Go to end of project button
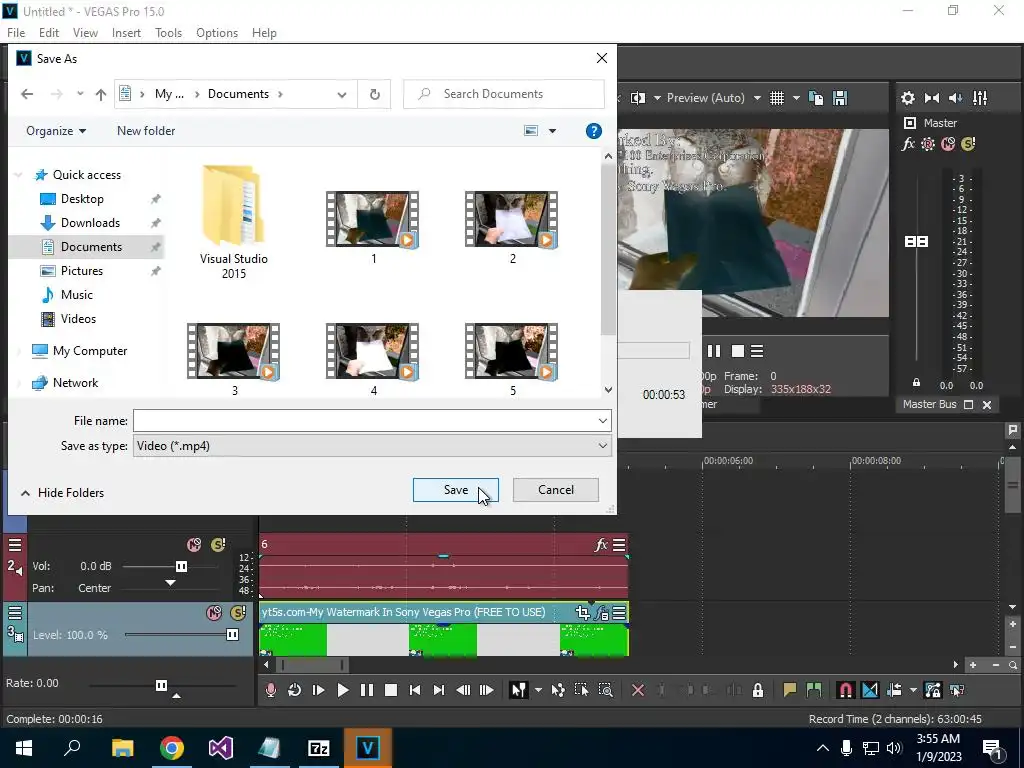 pyautogui.click(x=439, y=690)
